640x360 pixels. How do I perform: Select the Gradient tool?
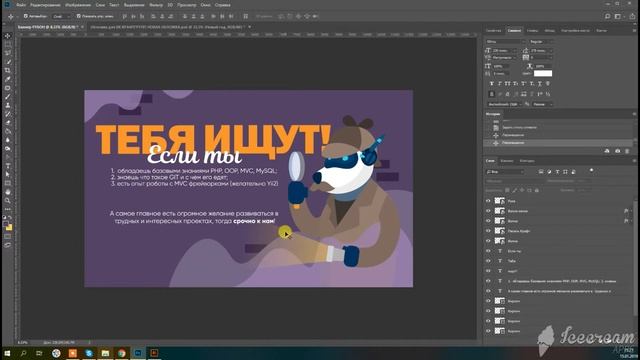pos(8,131)
